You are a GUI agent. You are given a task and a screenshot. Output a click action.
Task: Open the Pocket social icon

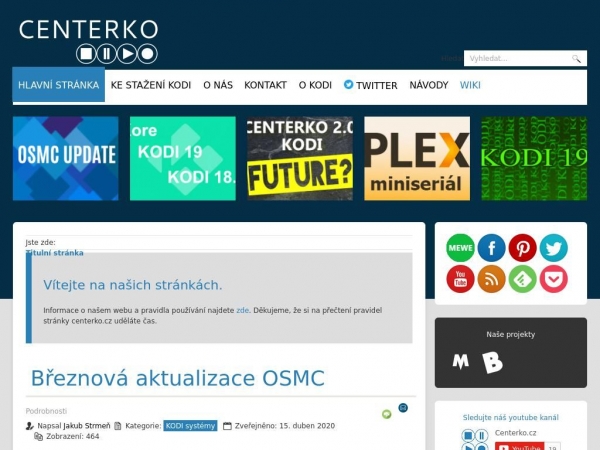point(554,279)
